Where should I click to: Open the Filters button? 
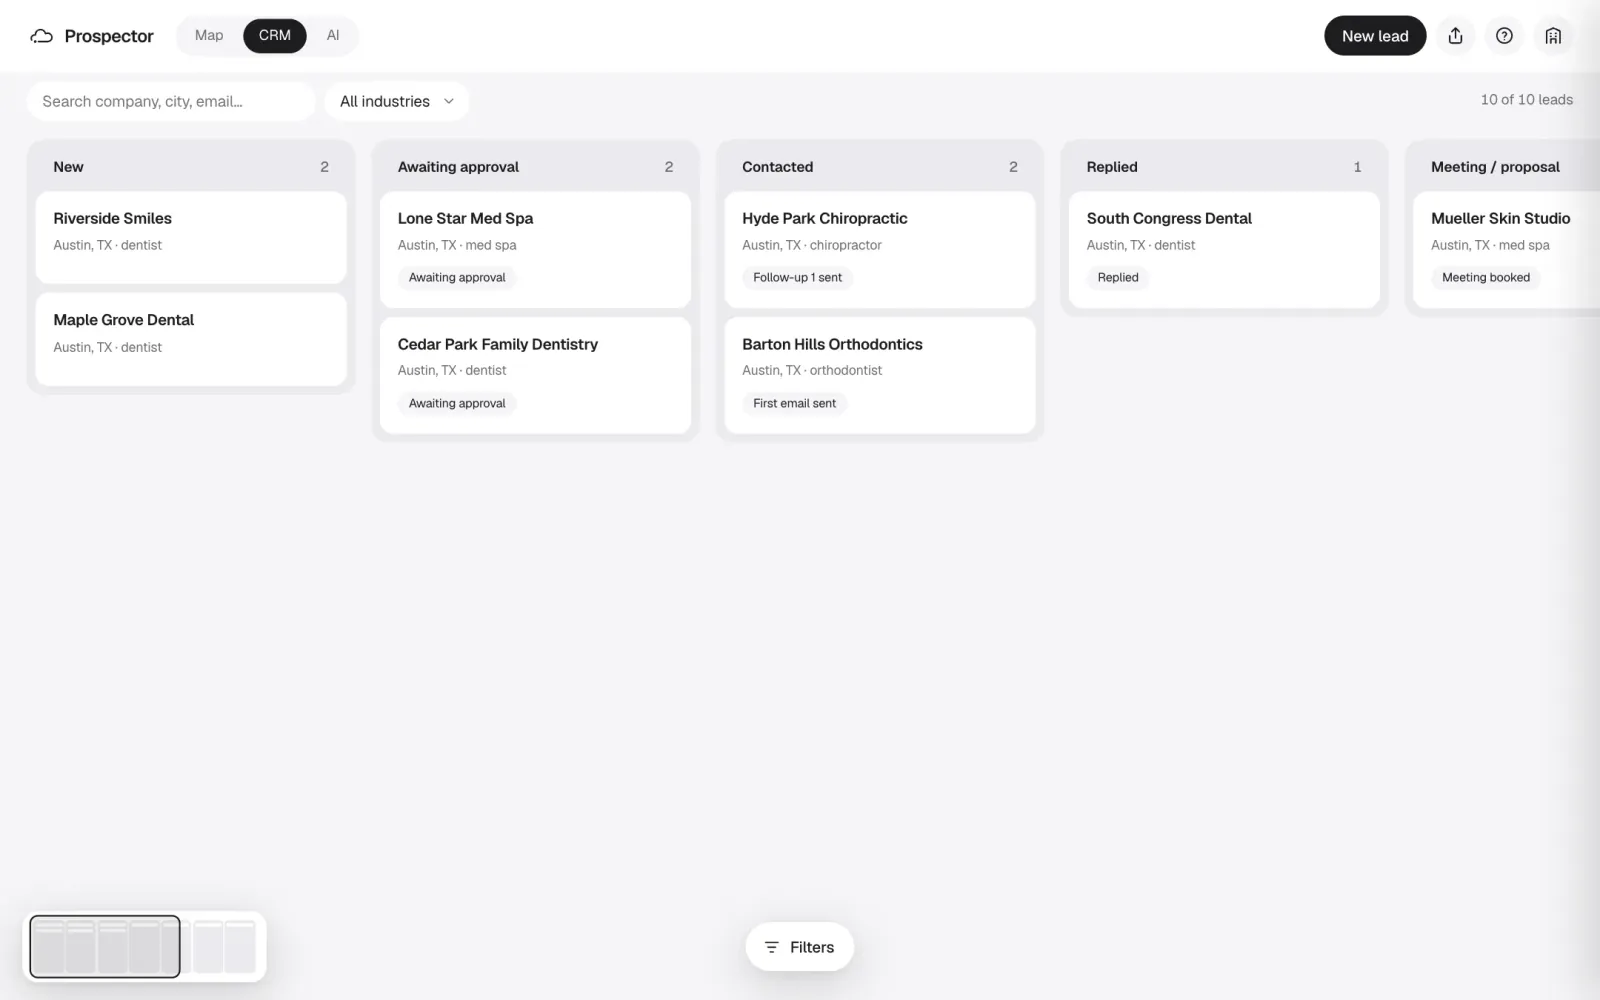pos(799,947)
